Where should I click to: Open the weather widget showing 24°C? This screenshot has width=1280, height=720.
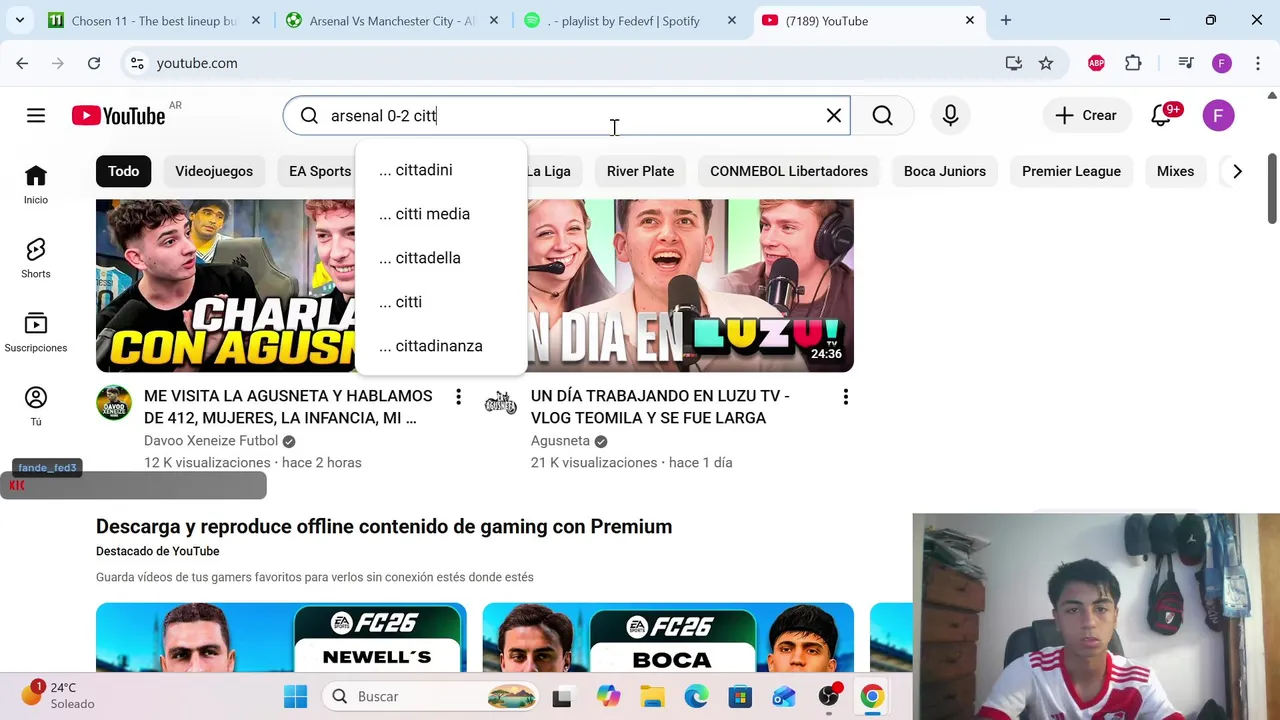coord(60,696)
